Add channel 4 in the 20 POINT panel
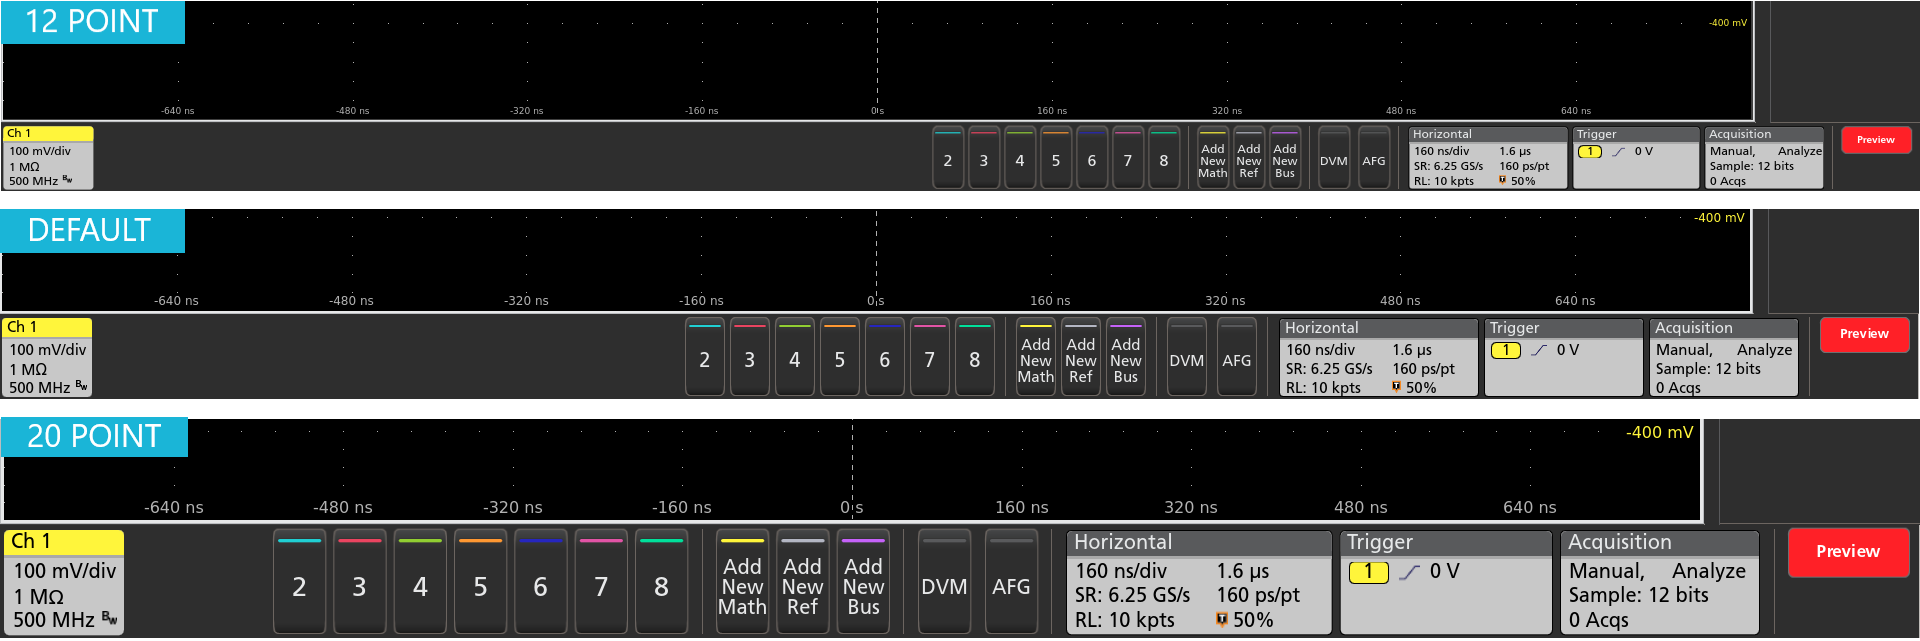Viewport: 1920px width, 641px height. coord(420,582)
